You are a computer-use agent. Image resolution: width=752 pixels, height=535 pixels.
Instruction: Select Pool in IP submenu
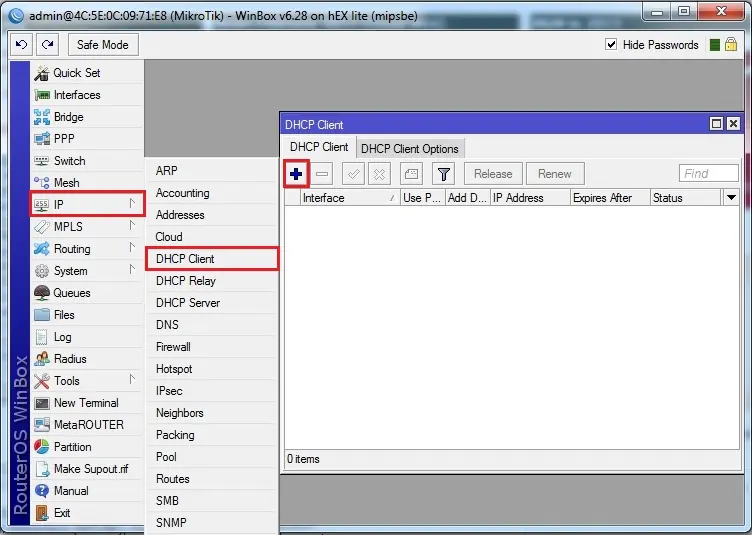click(x=212, y=457)
